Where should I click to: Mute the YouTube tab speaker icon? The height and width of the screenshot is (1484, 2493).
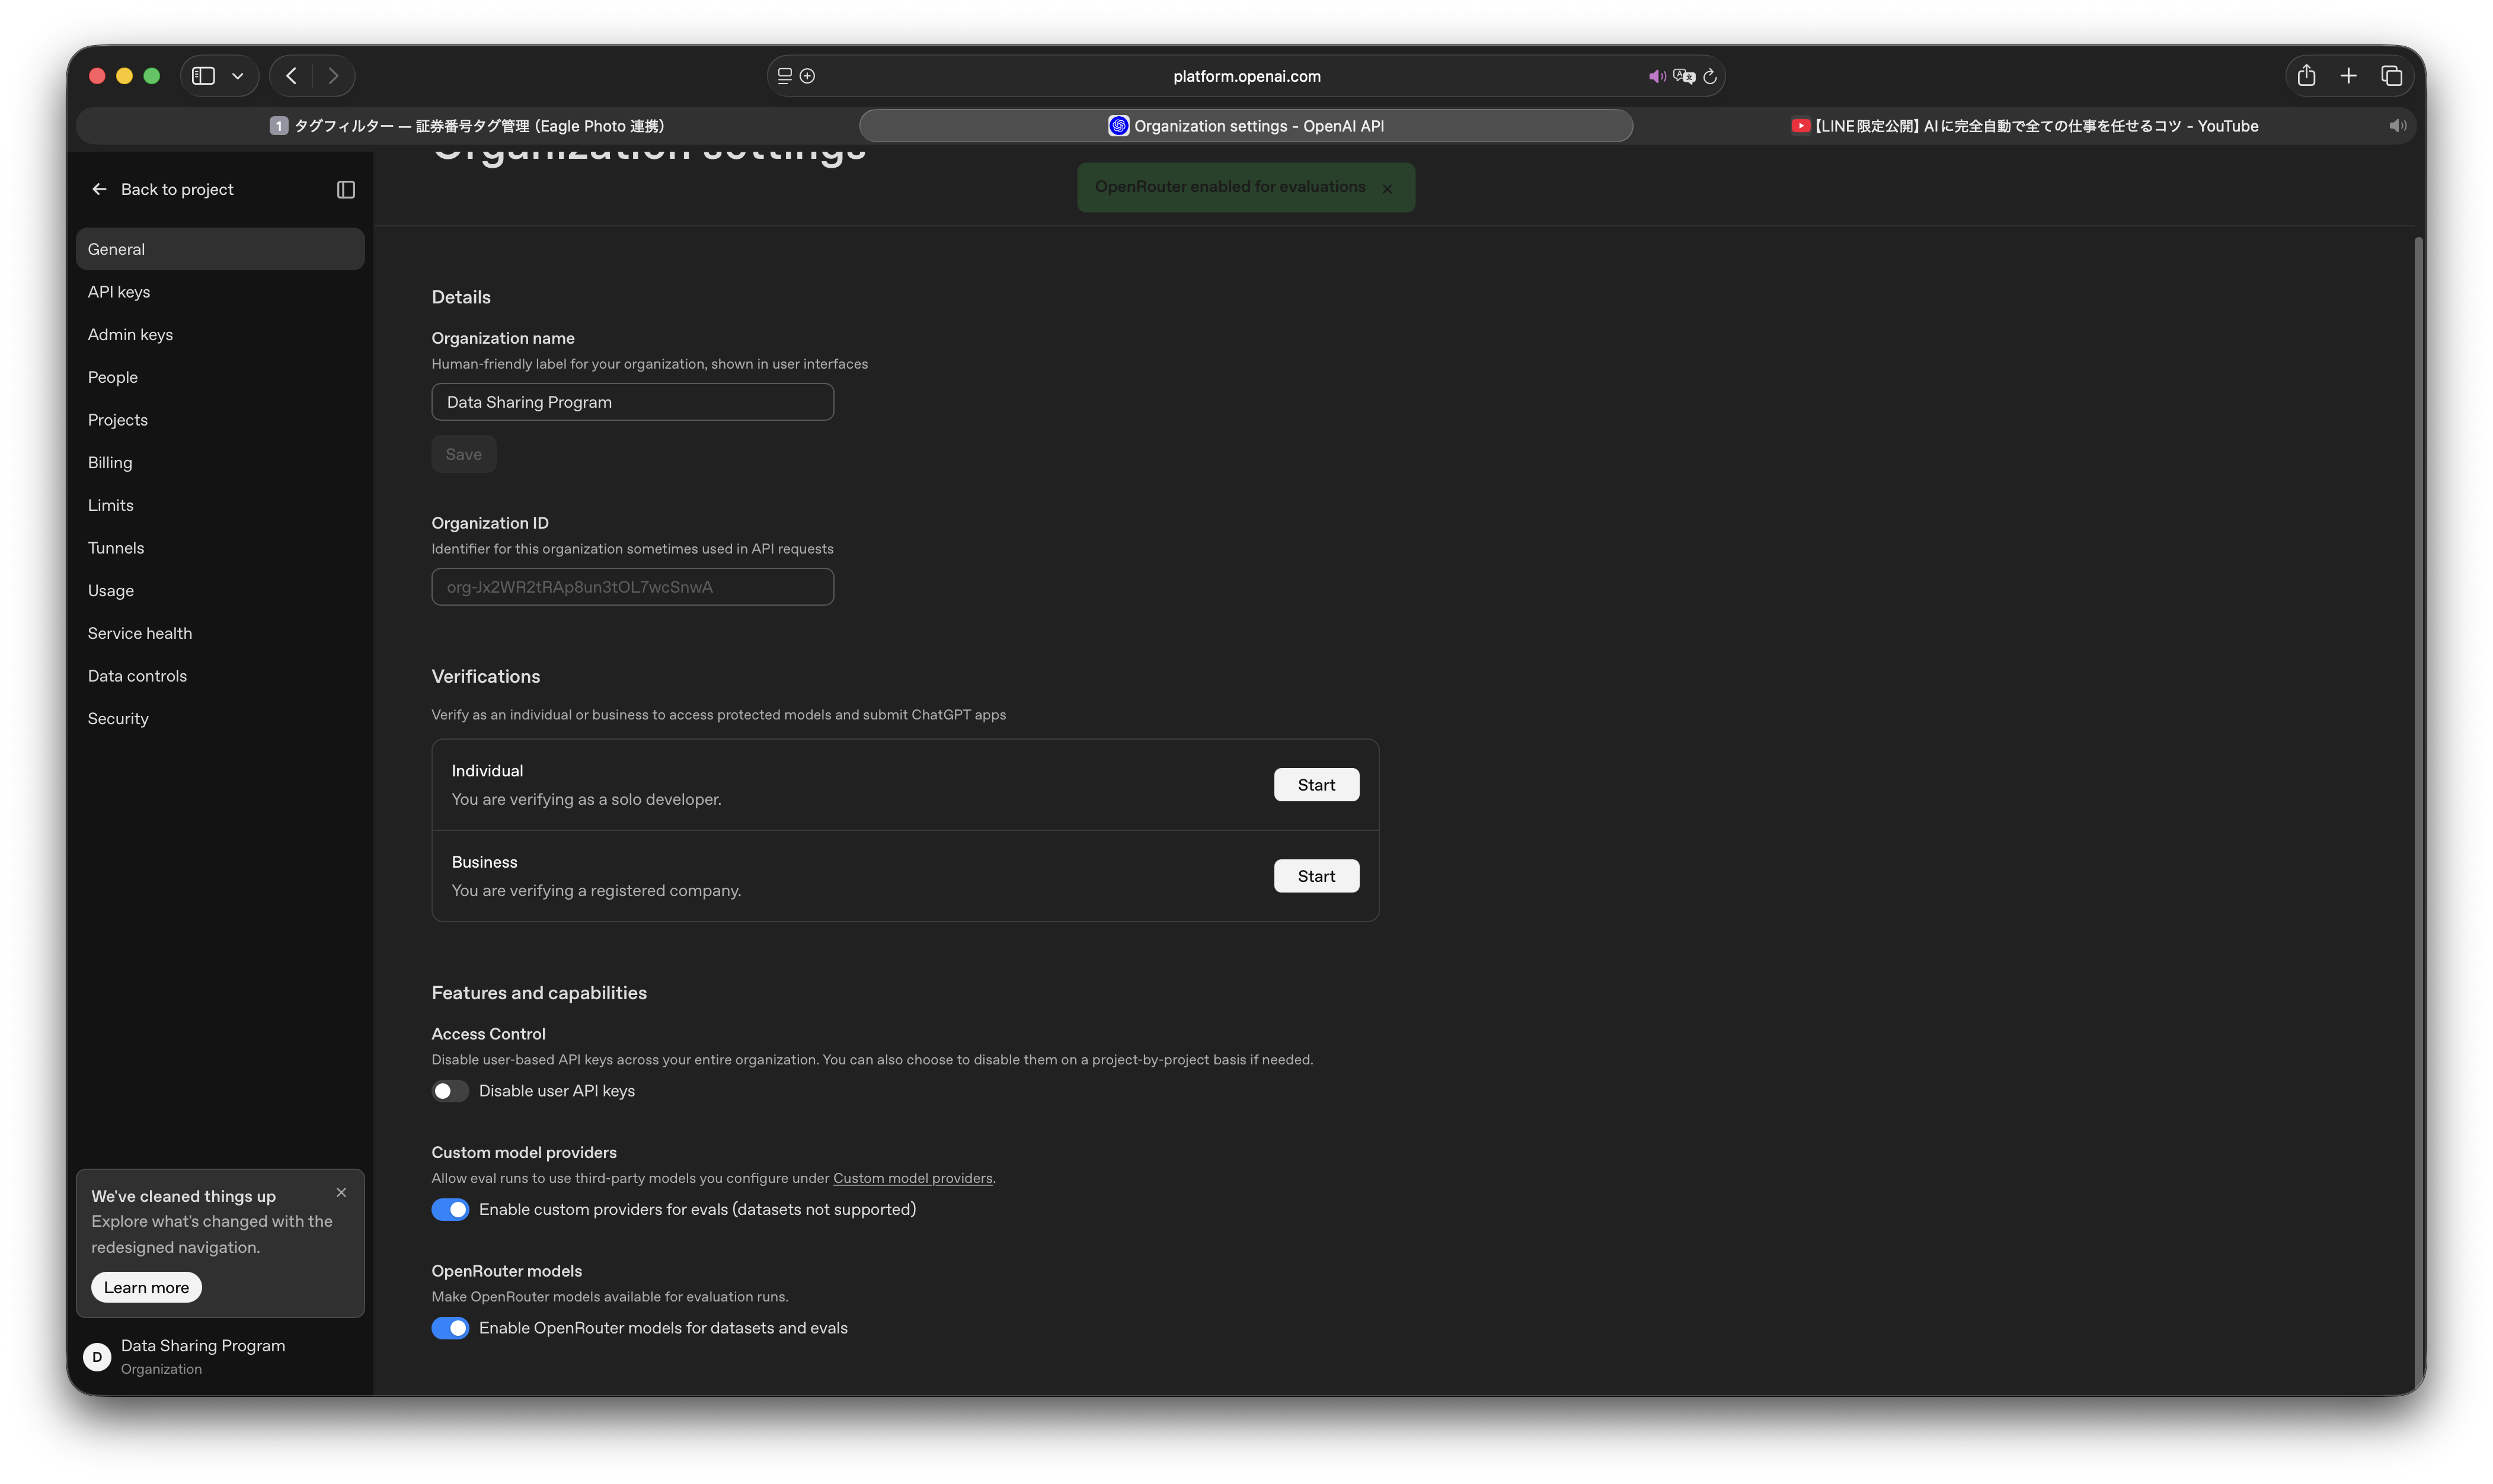(x=2397, y=126)
